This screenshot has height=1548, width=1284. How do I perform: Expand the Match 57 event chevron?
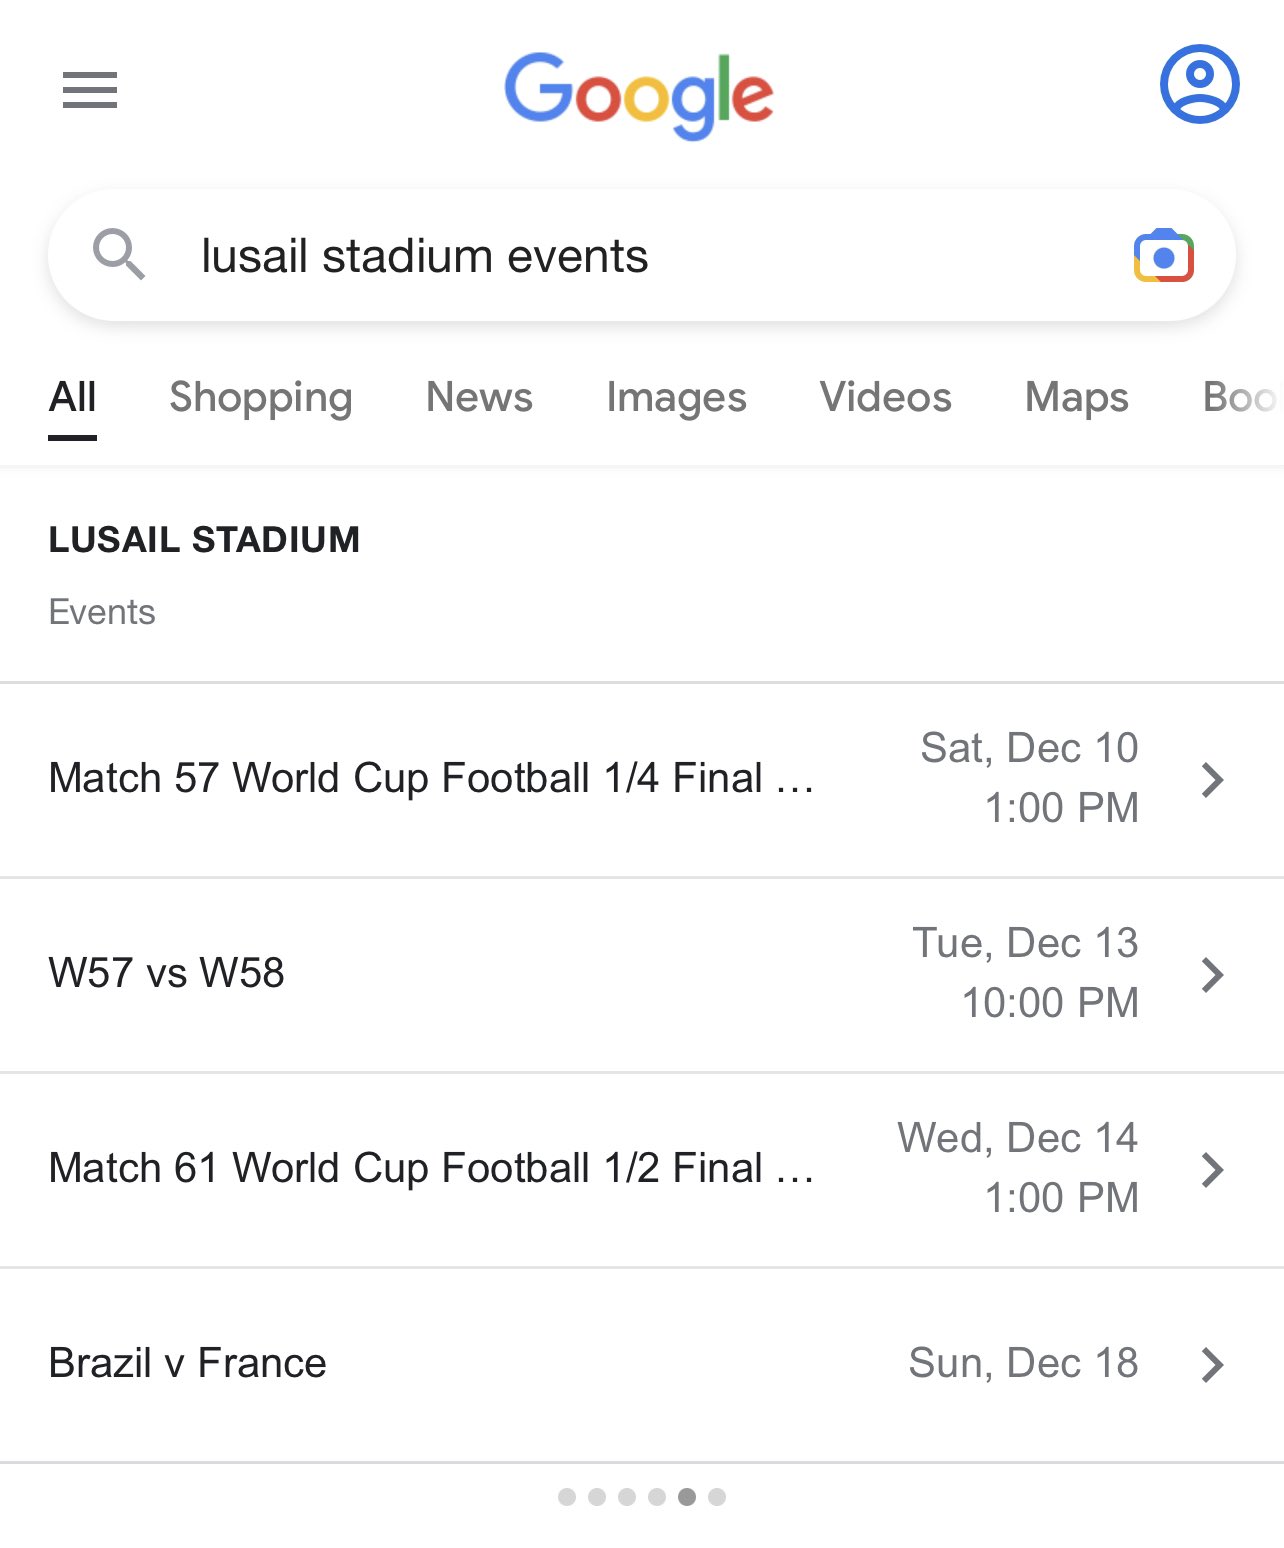[x=1212, y=780]
